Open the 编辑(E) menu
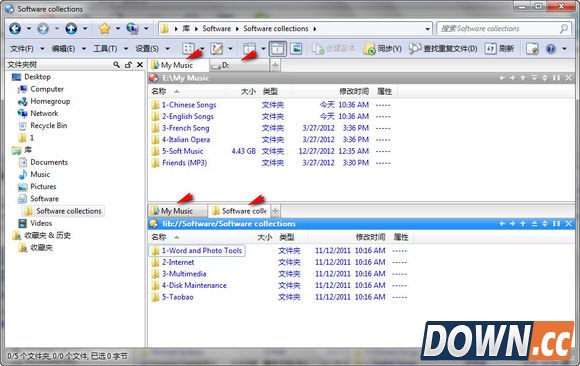 pyautogui.click(x=64, y=48)
